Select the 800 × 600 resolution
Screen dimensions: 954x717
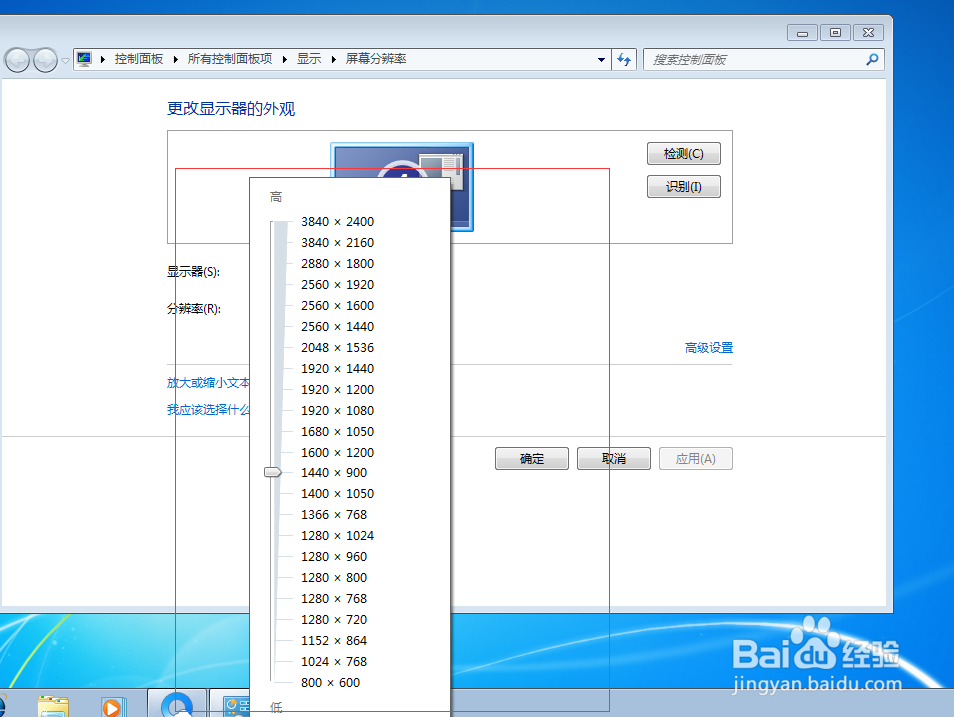(x=330, y=682)
